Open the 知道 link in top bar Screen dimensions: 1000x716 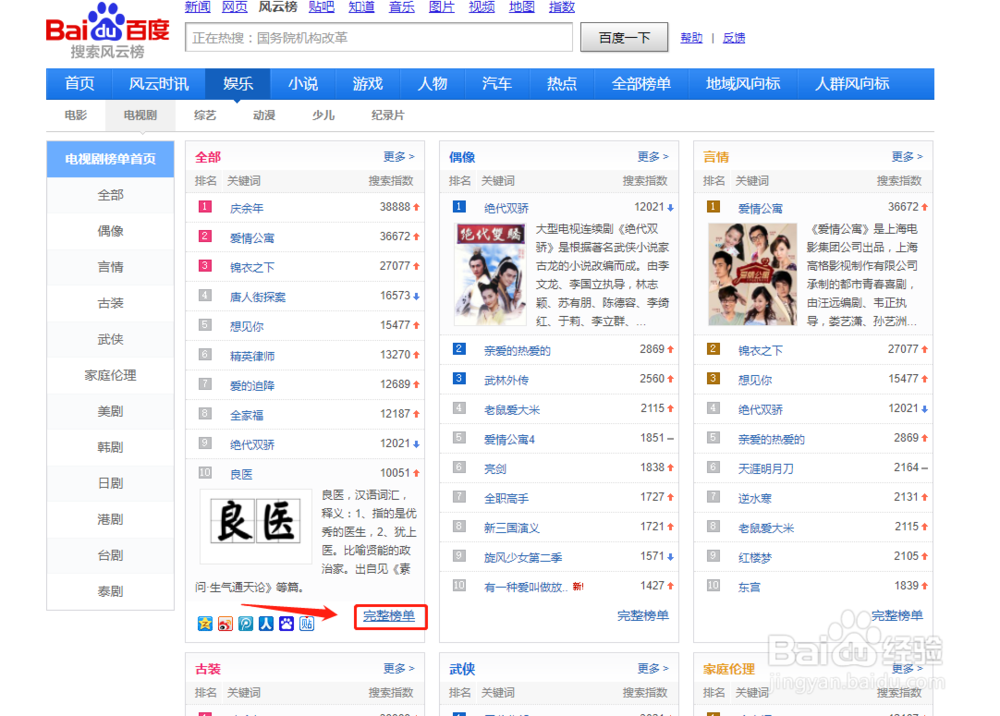362,7
